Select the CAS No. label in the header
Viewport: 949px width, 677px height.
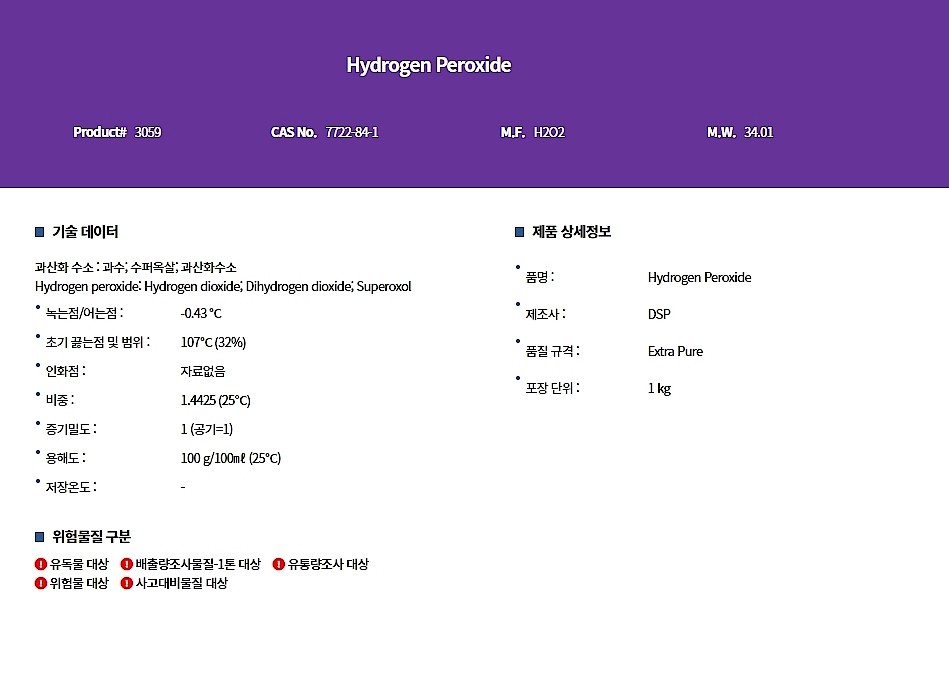tap(293, 131)
